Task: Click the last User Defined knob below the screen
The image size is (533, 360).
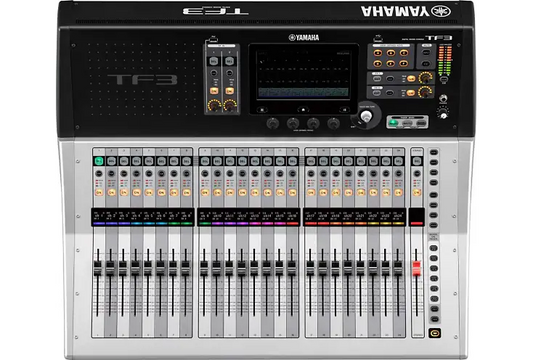Action: [333, 123]
